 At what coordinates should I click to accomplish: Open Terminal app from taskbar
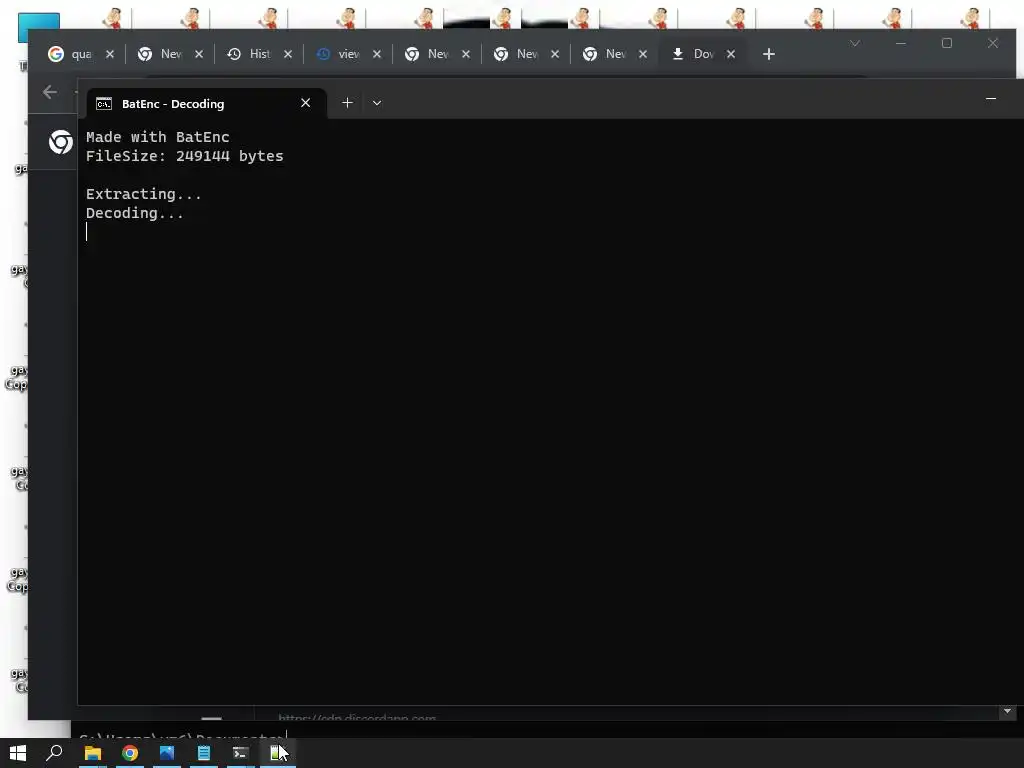(240, 754)
